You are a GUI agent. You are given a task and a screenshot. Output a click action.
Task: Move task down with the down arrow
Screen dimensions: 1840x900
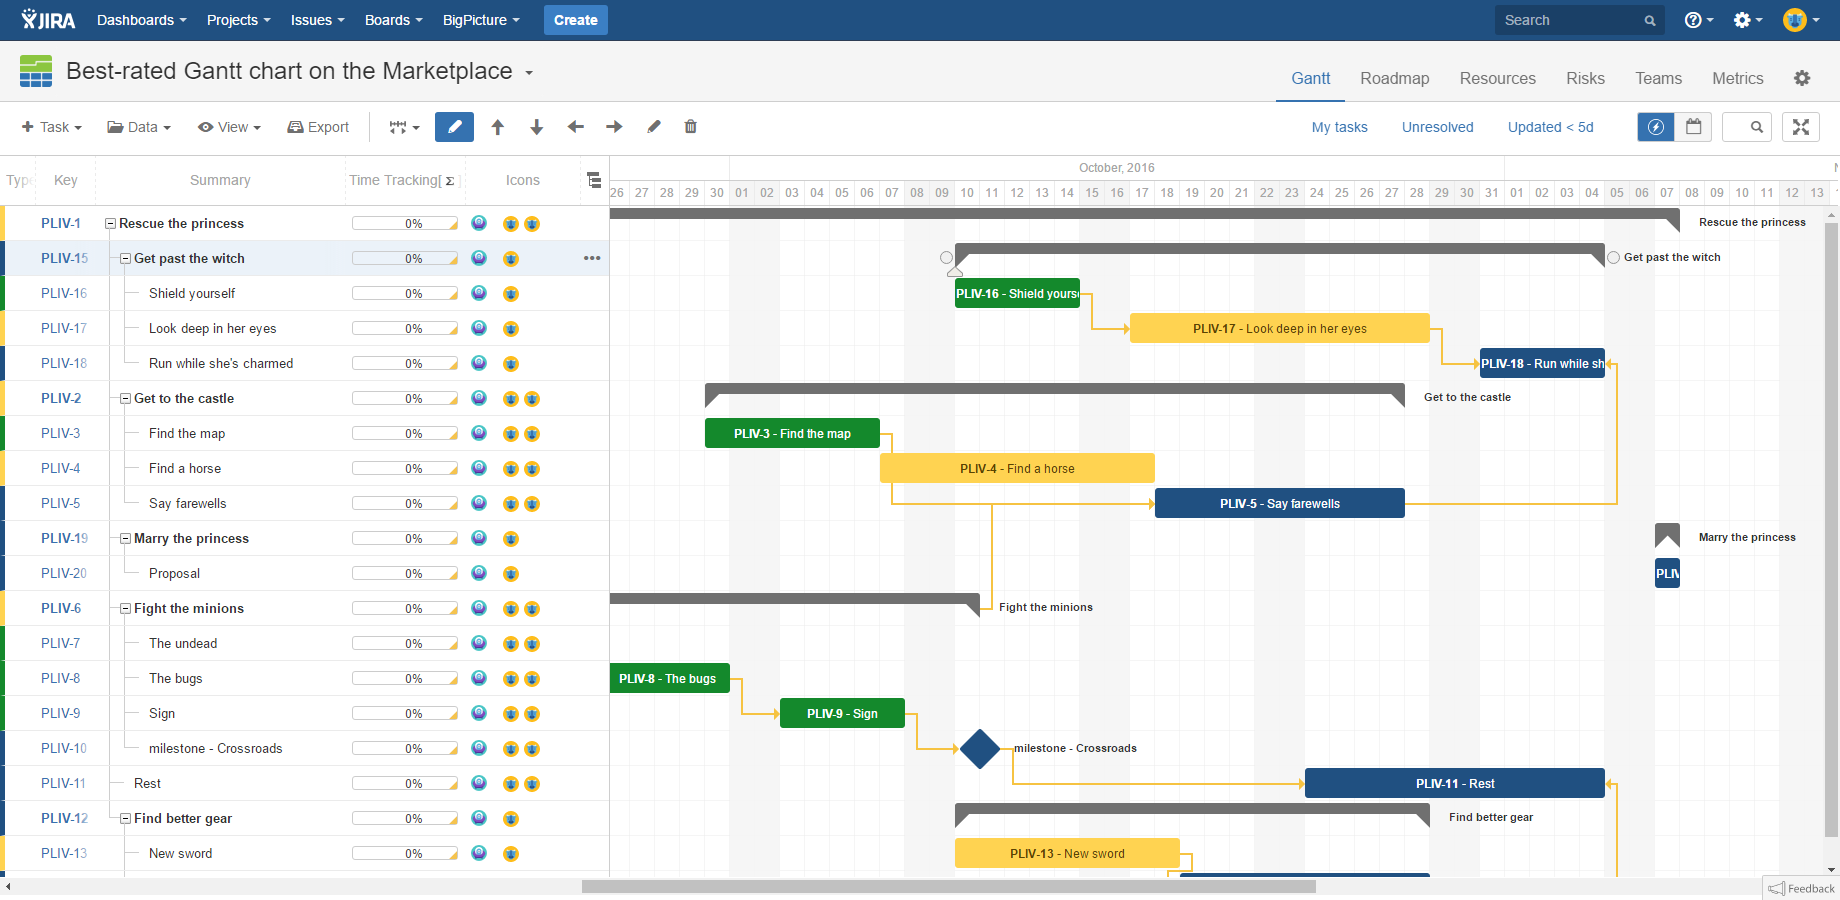click(x=536, y=127)
